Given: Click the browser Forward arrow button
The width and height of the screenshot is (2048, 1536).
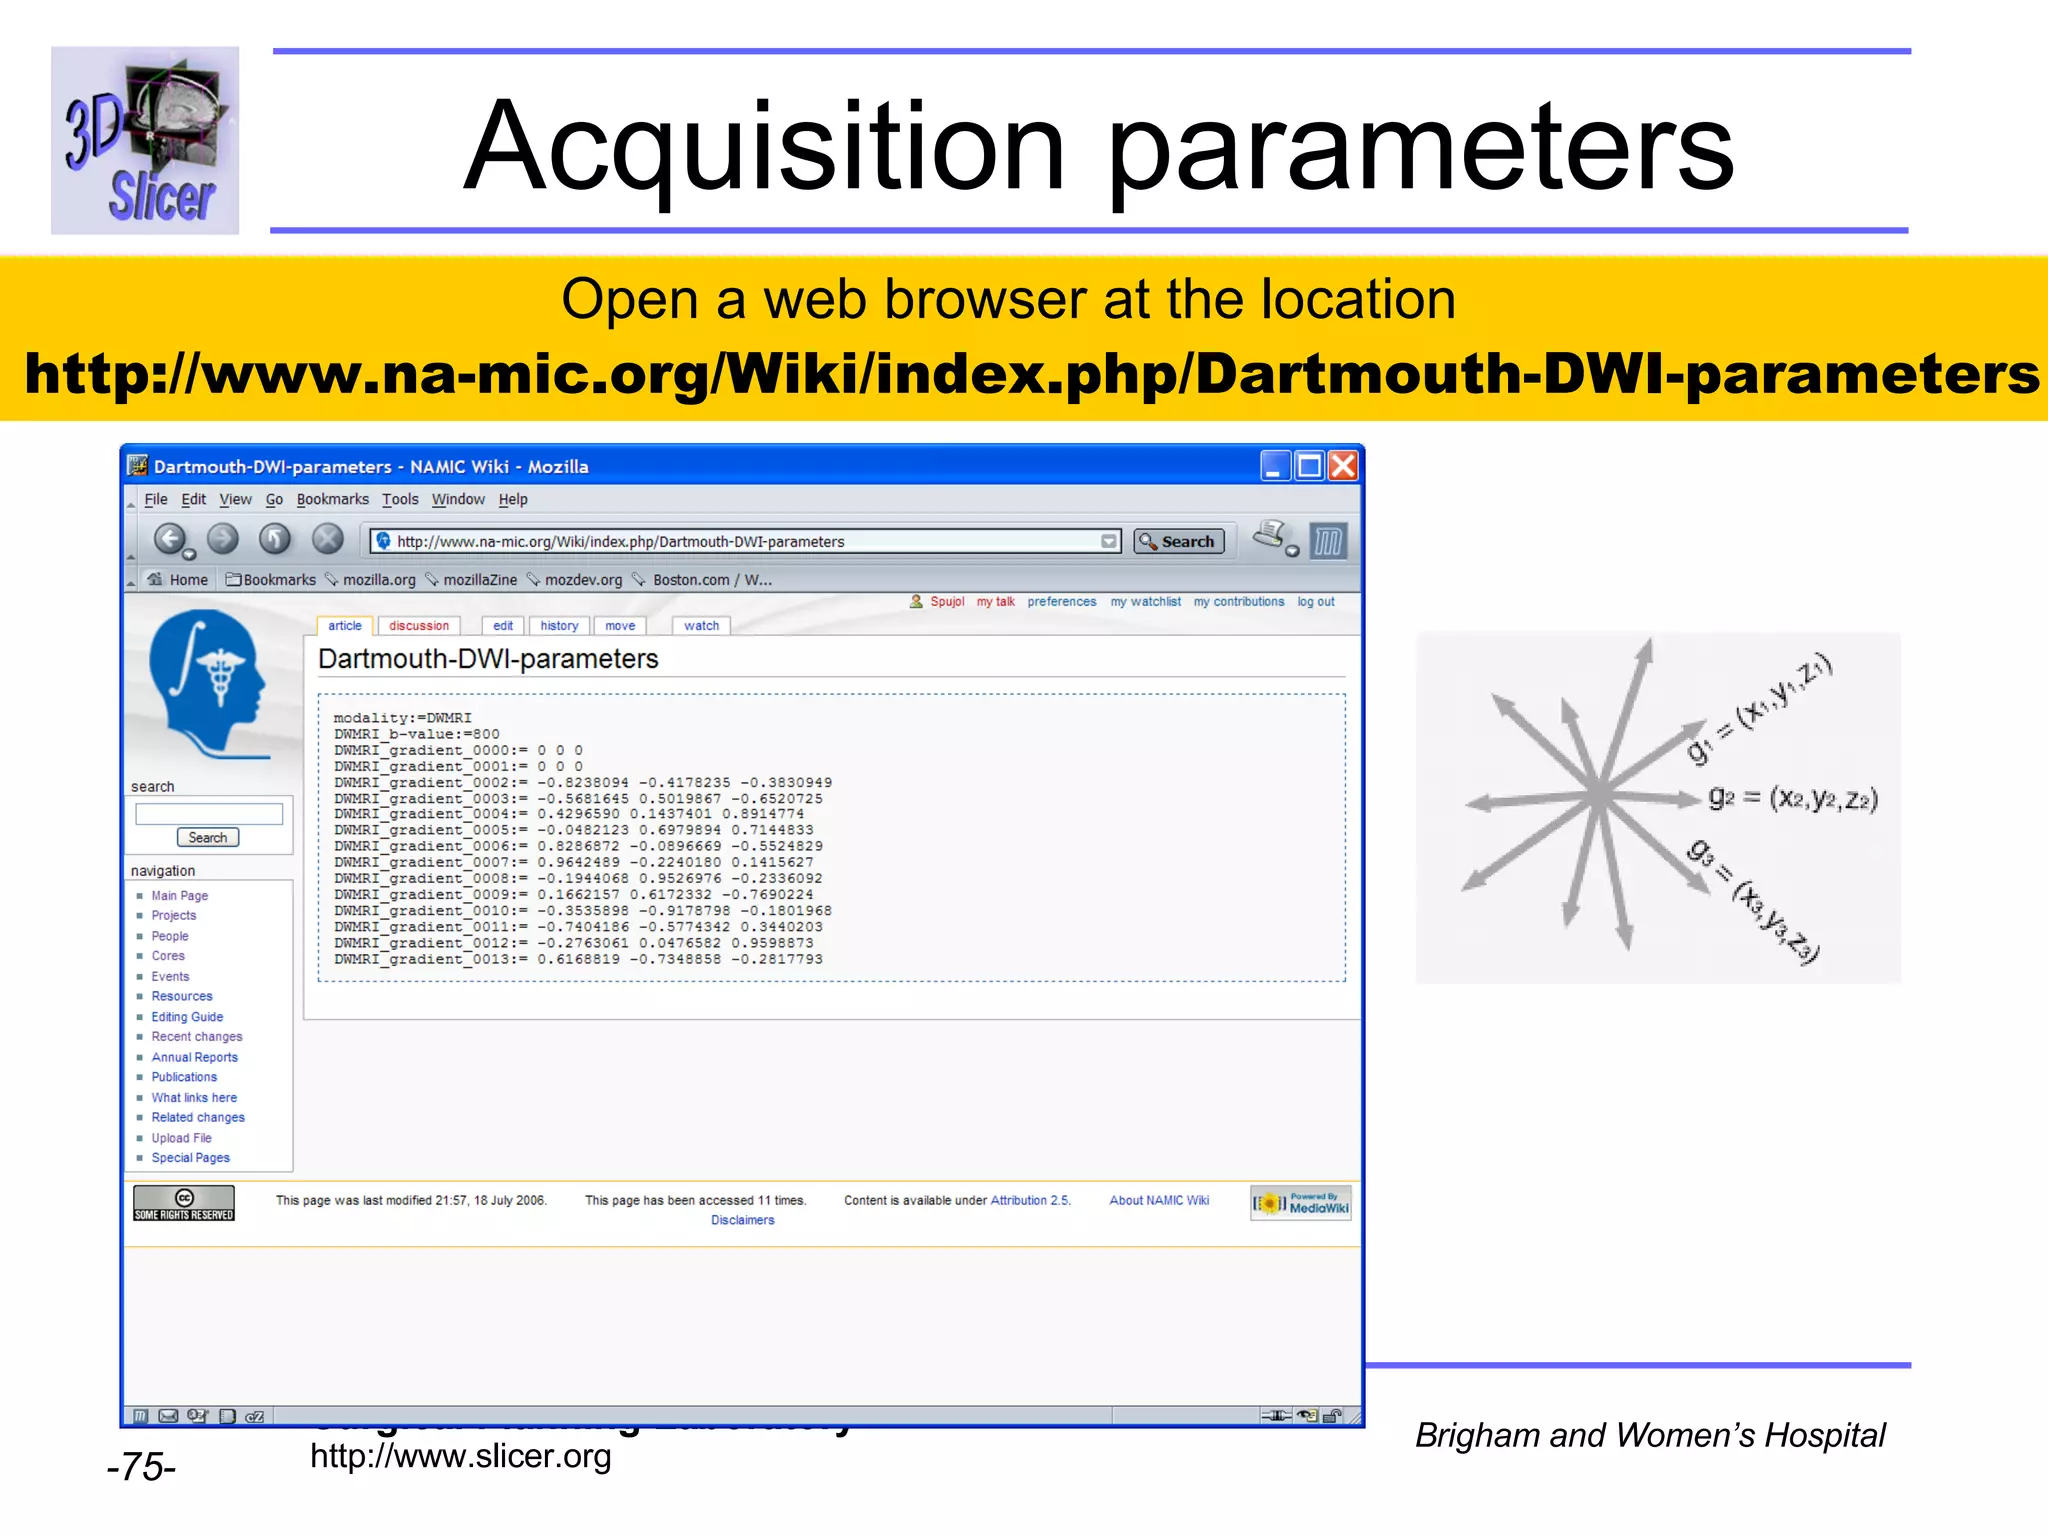Looking at the screenshot, I should pos(222,539).
